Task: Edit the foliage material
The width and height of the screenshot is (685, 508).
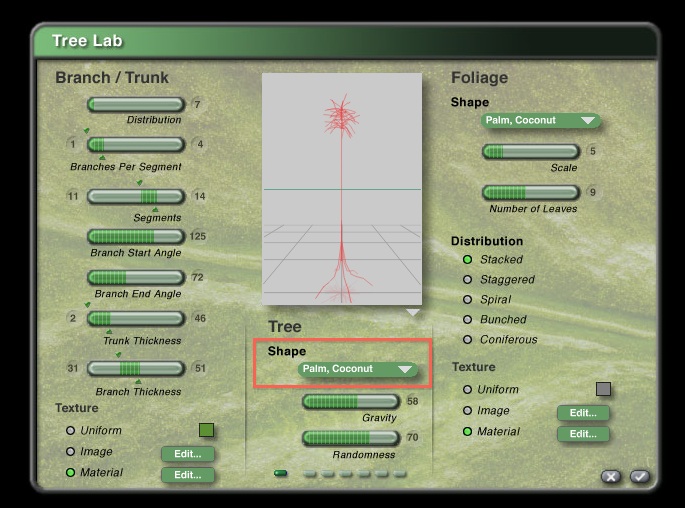Action: point(583,434)
